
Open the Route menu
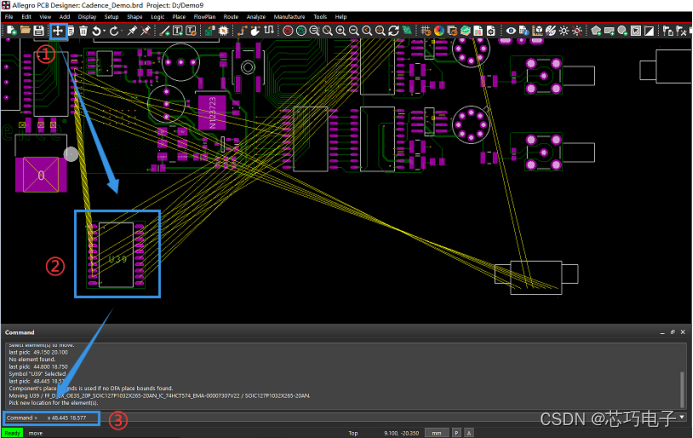click(x=231, y=17)
